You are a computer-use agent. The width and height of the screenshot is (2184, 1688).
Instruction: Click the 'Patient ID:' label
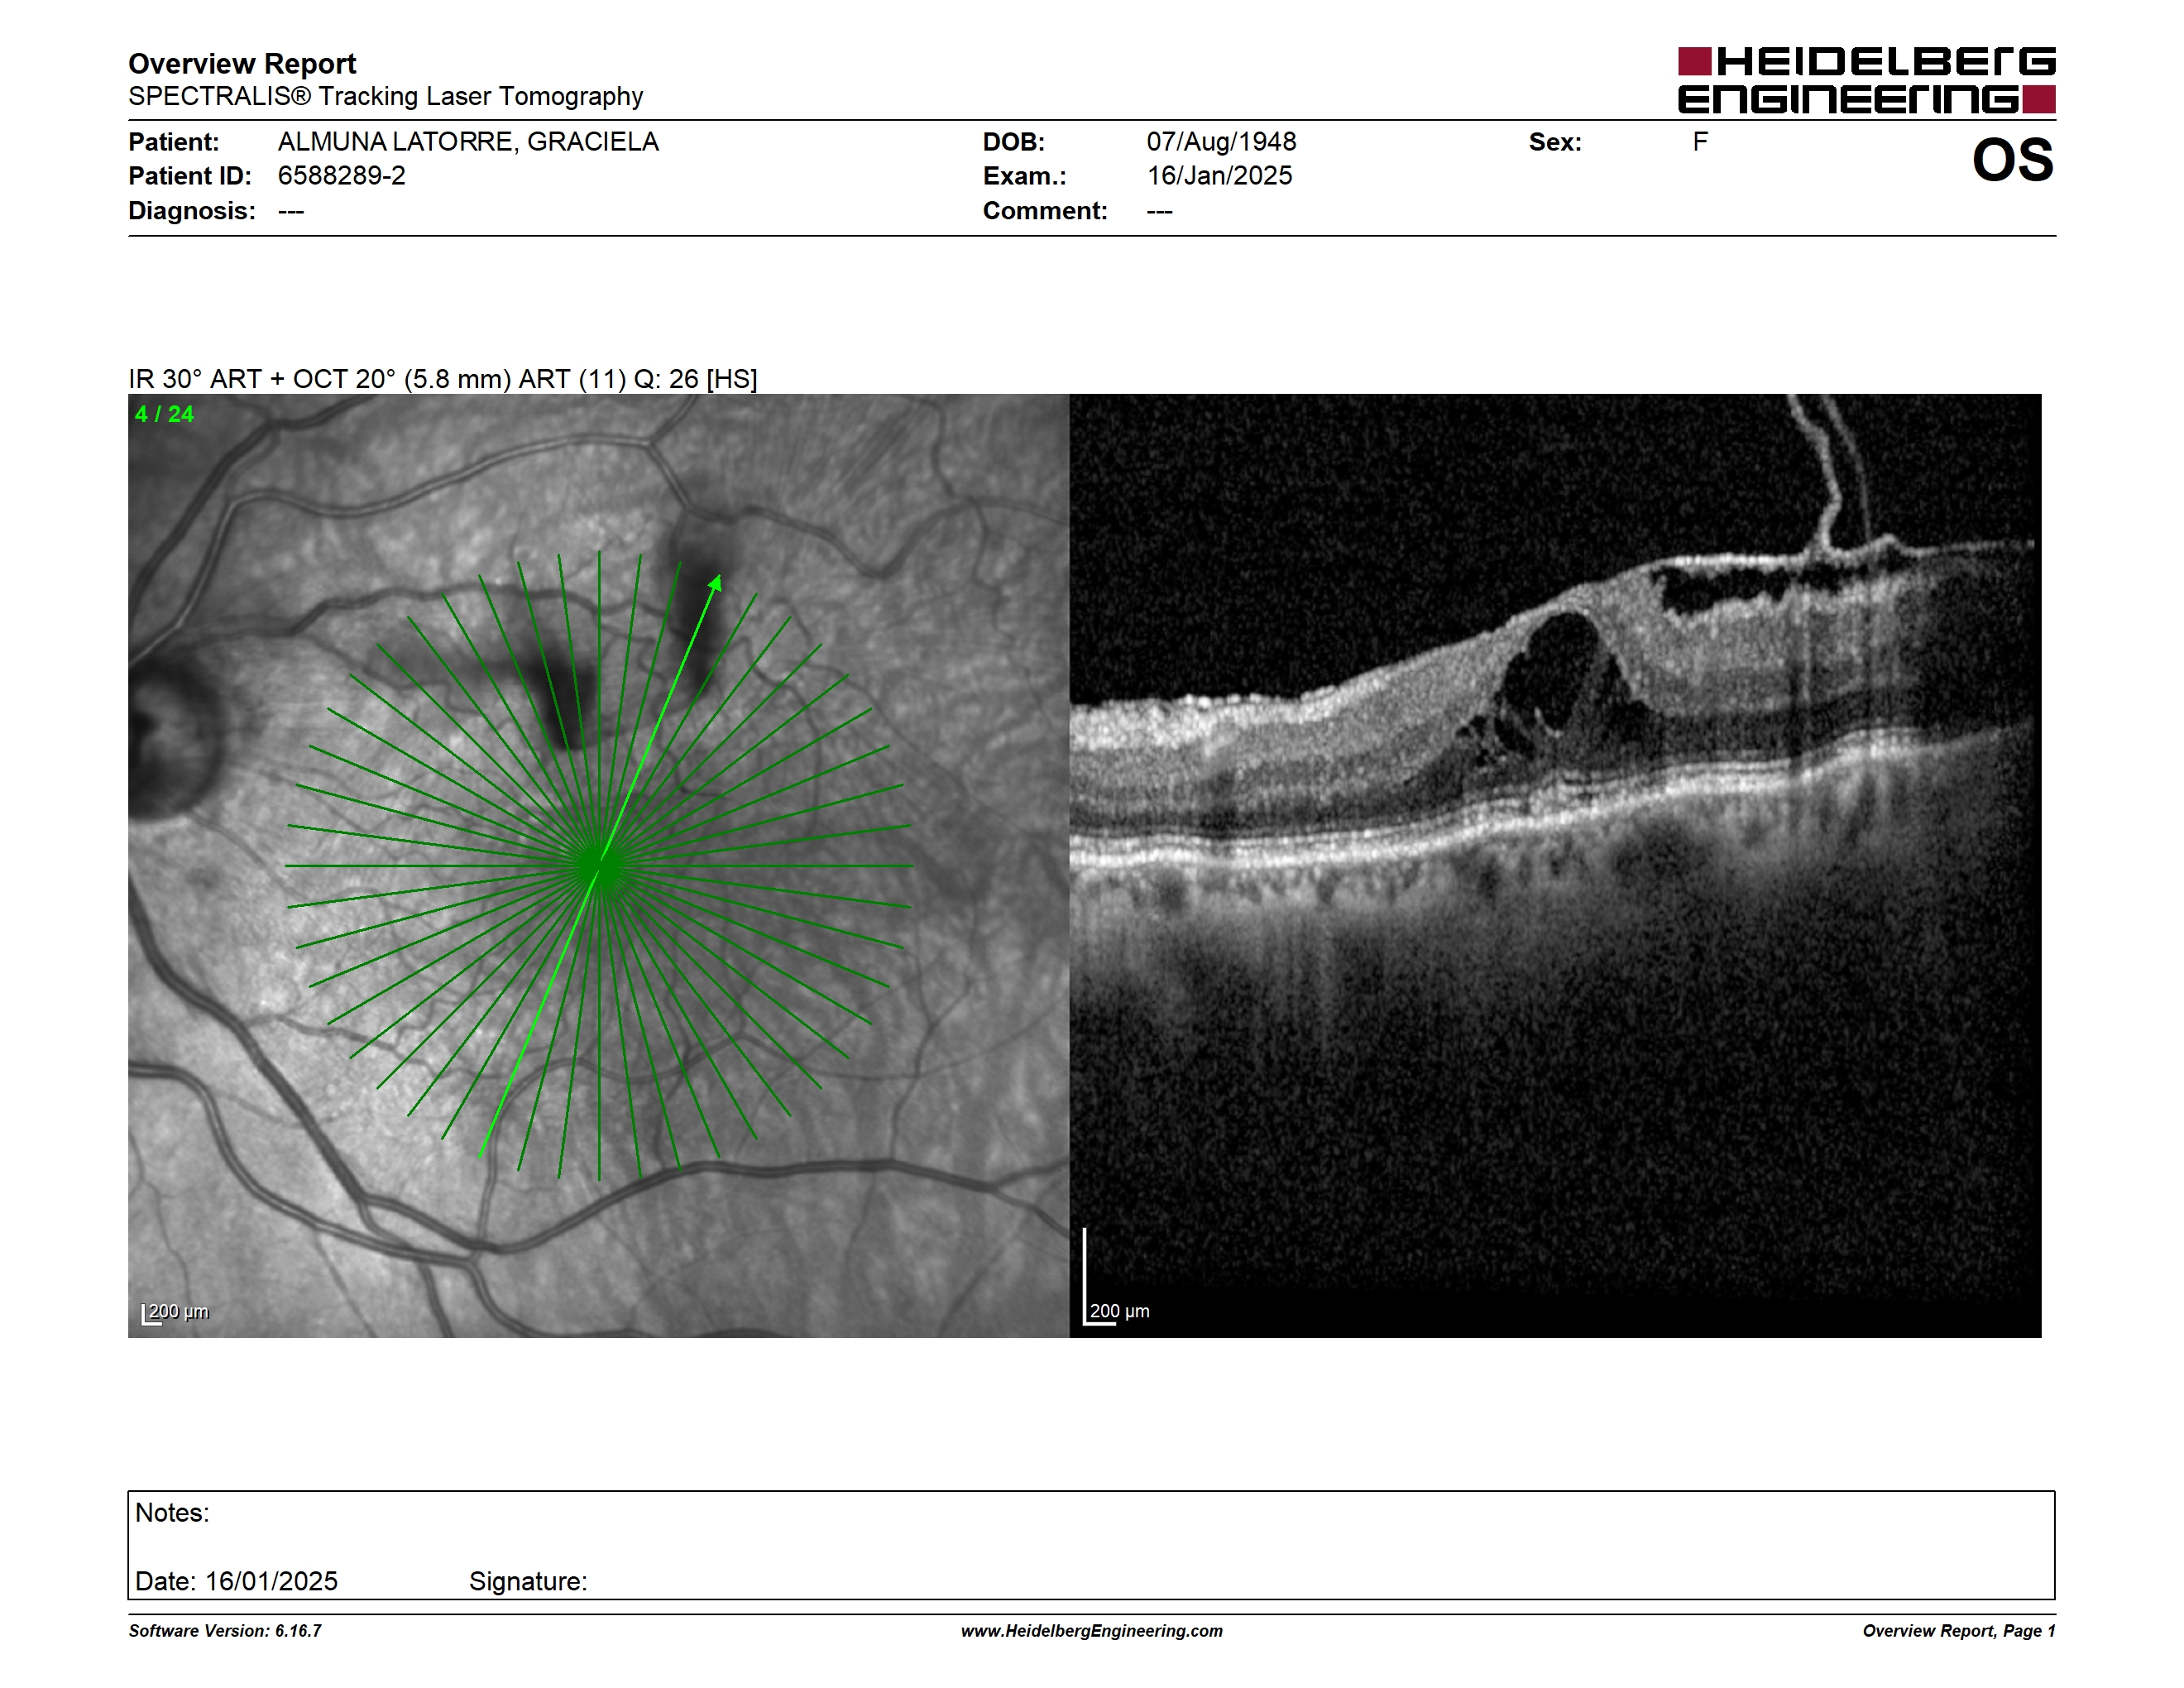(190, 176)
